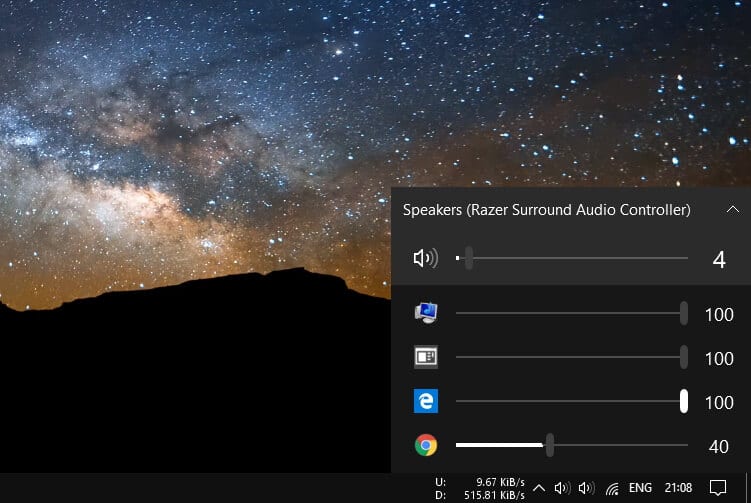Adjust the slider beside the second app icon
The image size is (751, 503).
pos(572,357)
